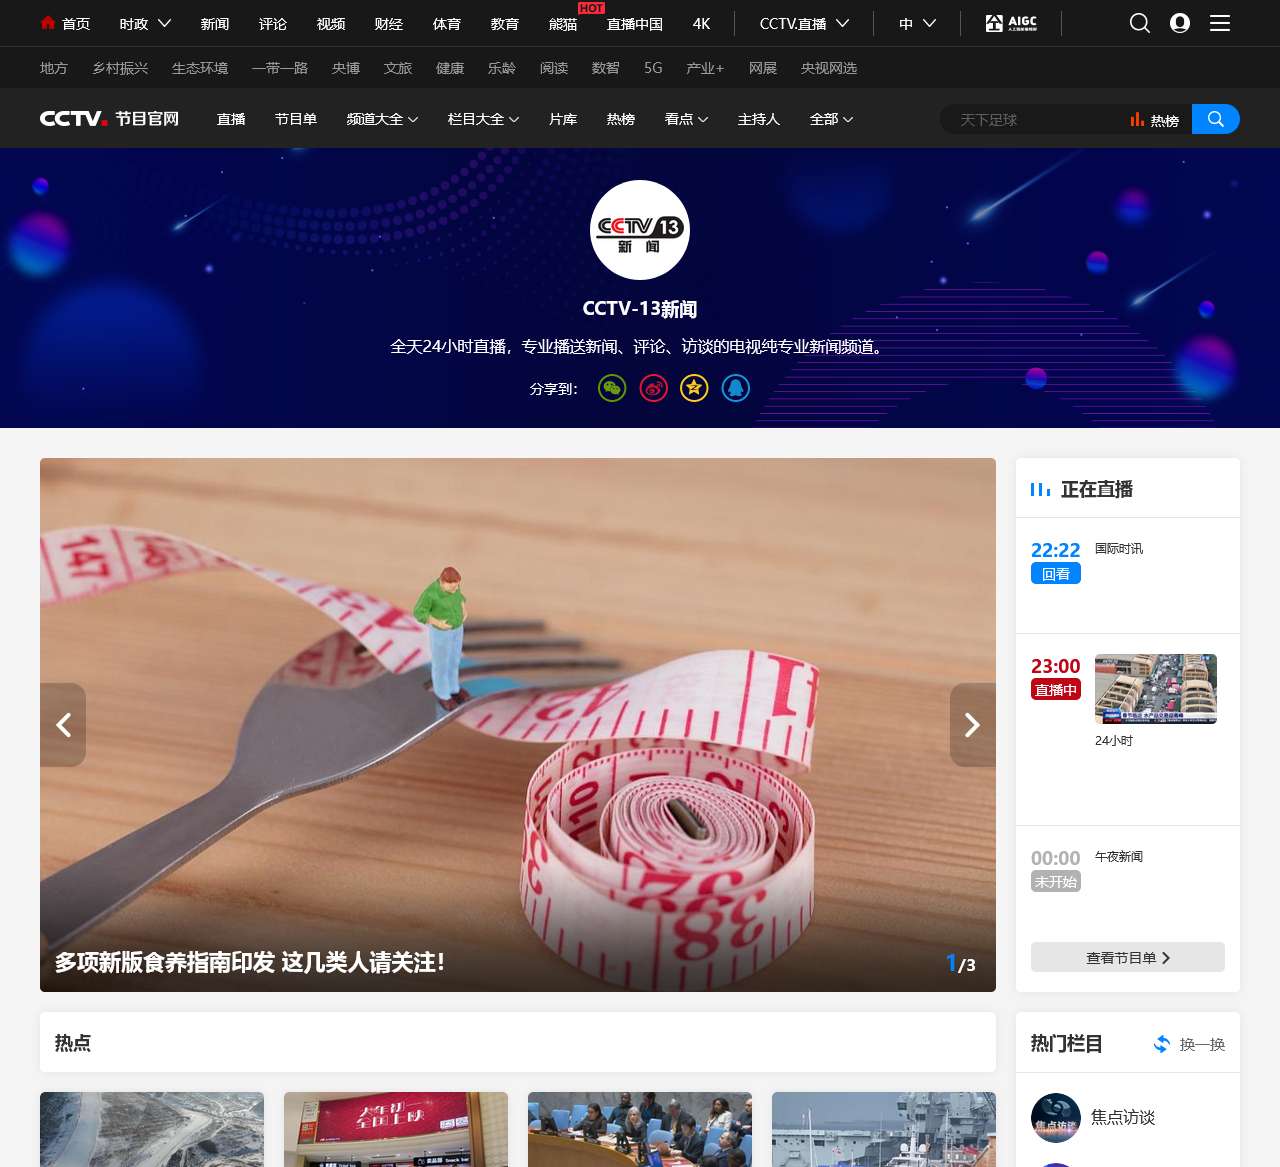Open the snowy road hot-topic thumbnail

tap(152, 1129)
